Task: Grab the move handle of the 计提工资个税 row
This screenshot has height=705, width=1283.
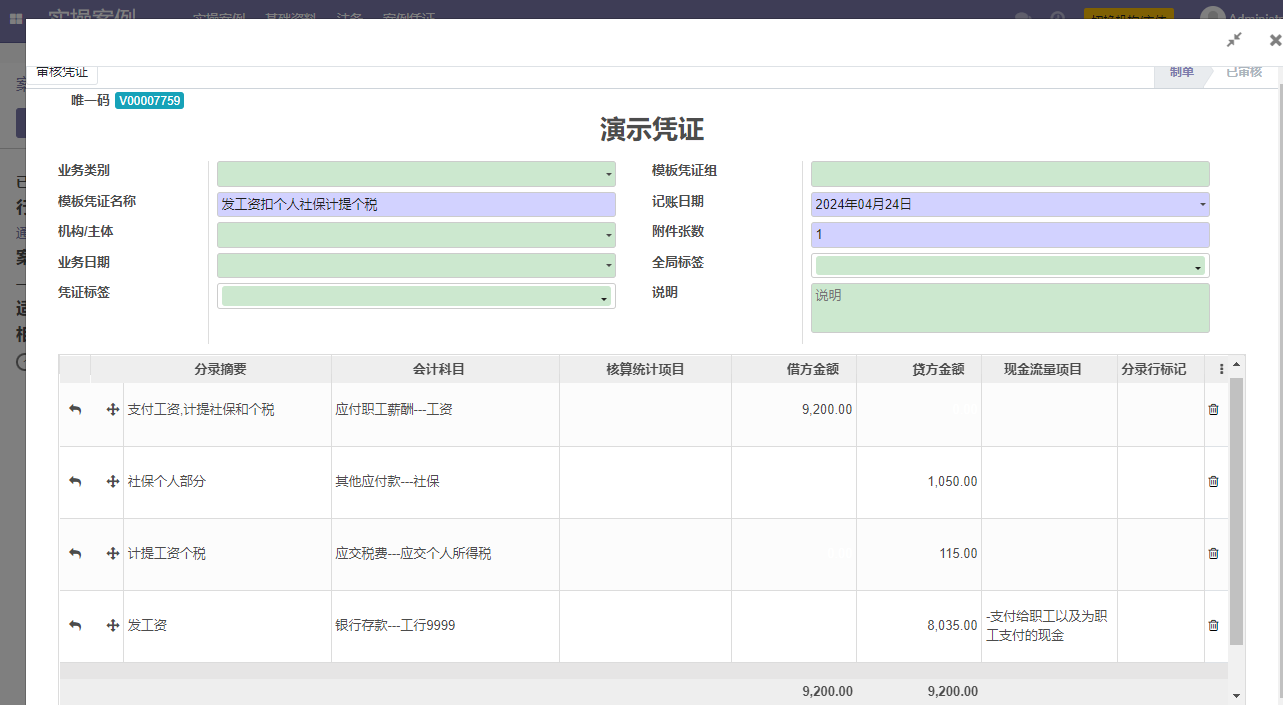Action: [x=113, y=554]
